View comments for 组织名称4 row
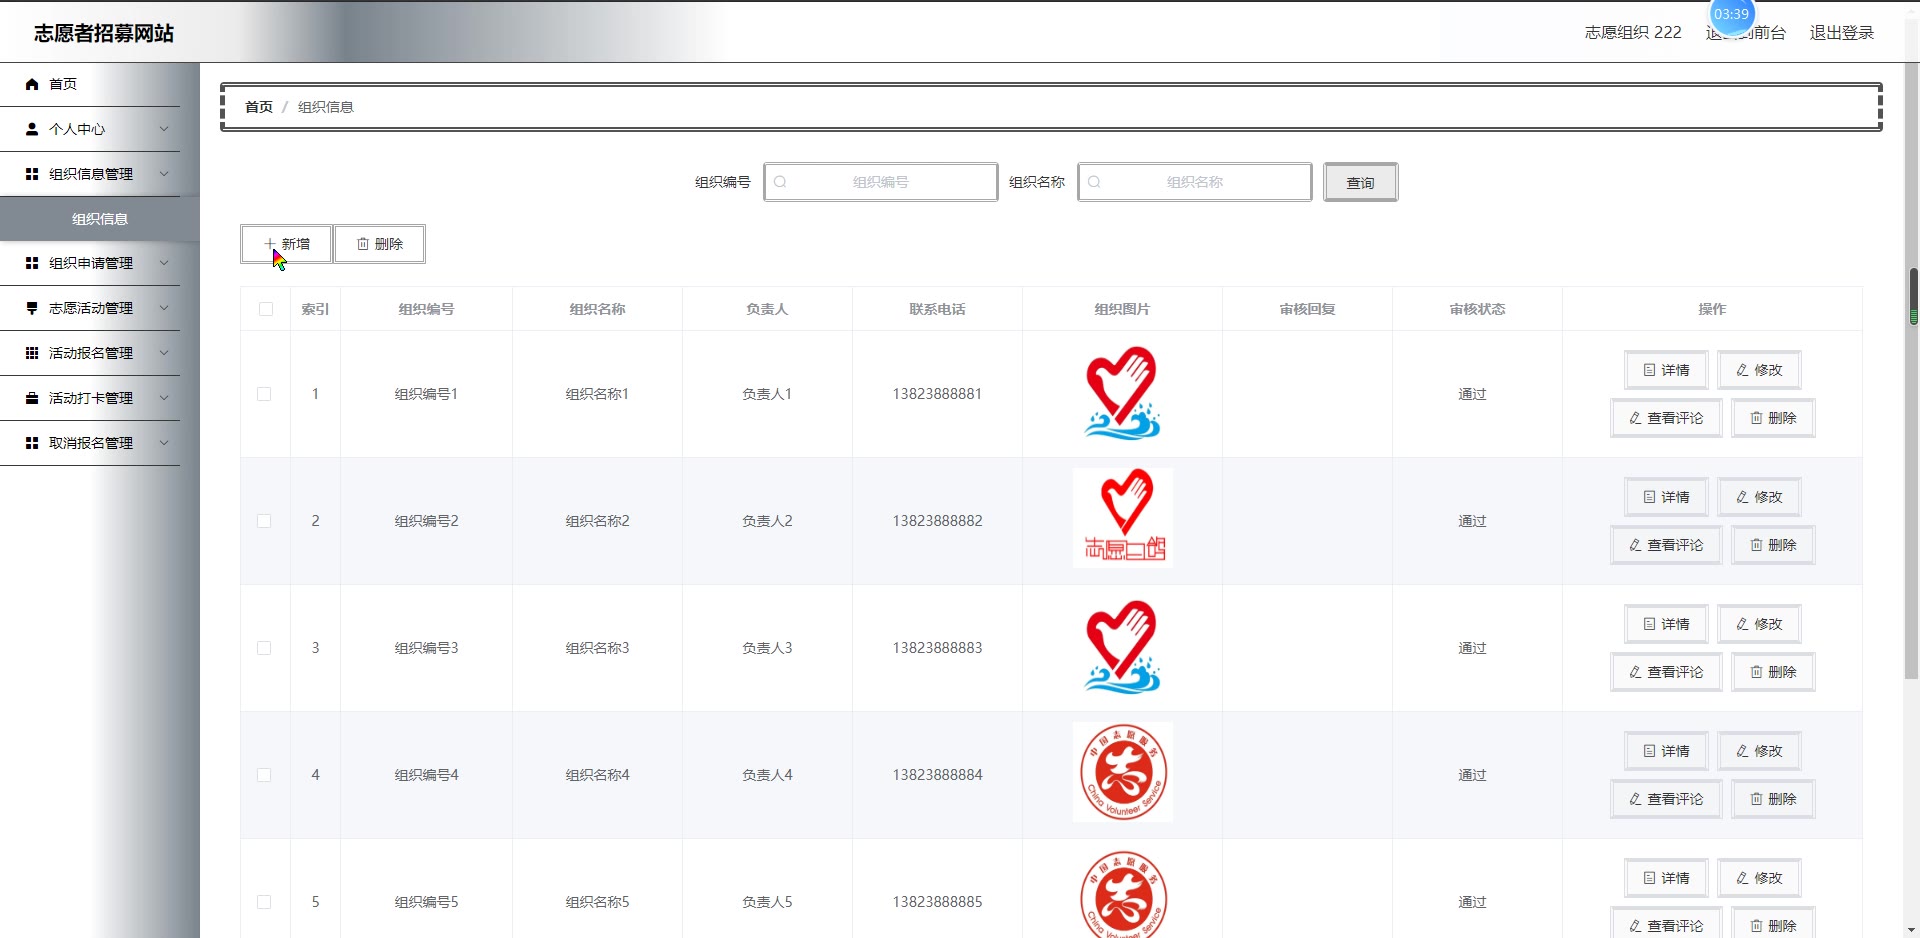This screenshot has width=1920, height=938. pos(1666,799)
